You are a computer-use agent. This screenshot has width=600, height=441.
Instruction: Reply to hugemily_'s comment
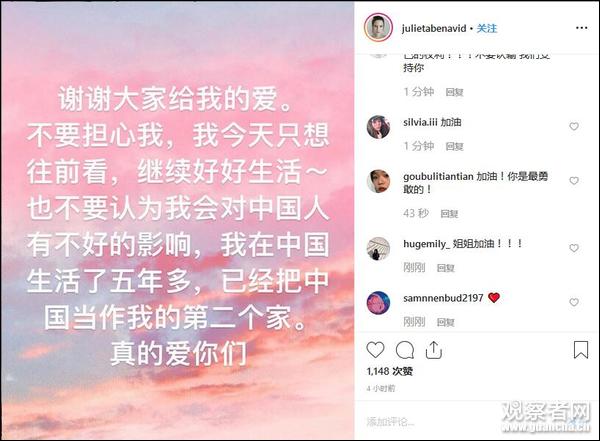[x=446, y=268]
